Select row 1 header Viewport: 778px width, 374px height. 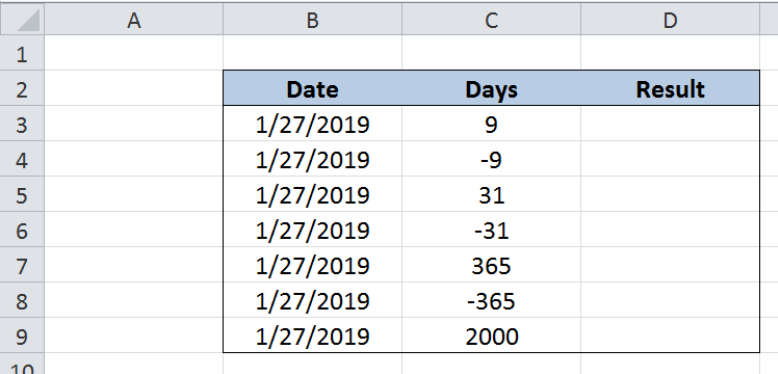(x=22, y=53)
